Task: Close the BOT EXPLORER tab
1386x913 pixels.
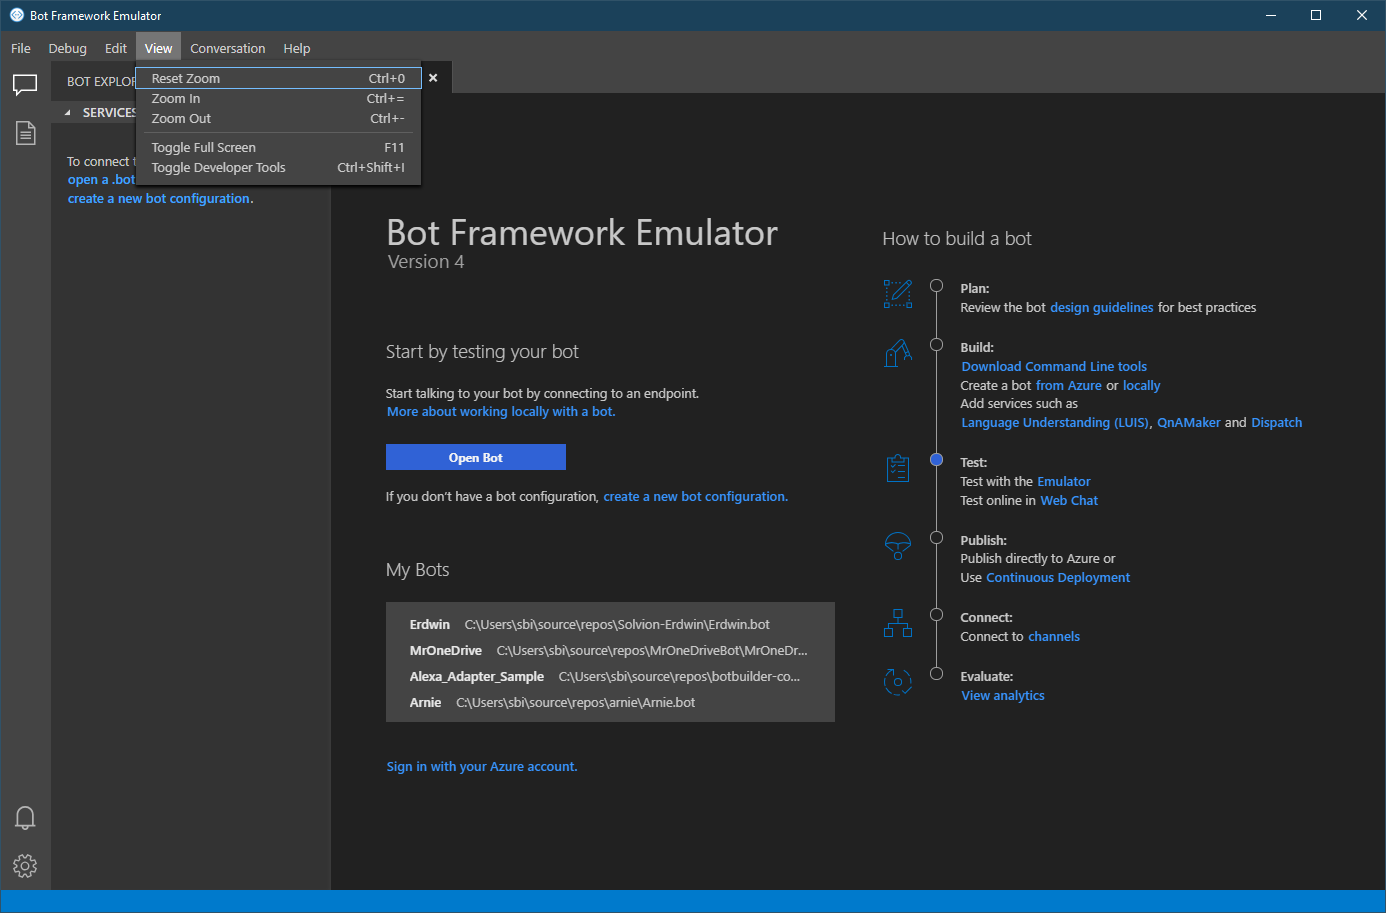Action: pos(432,77)
